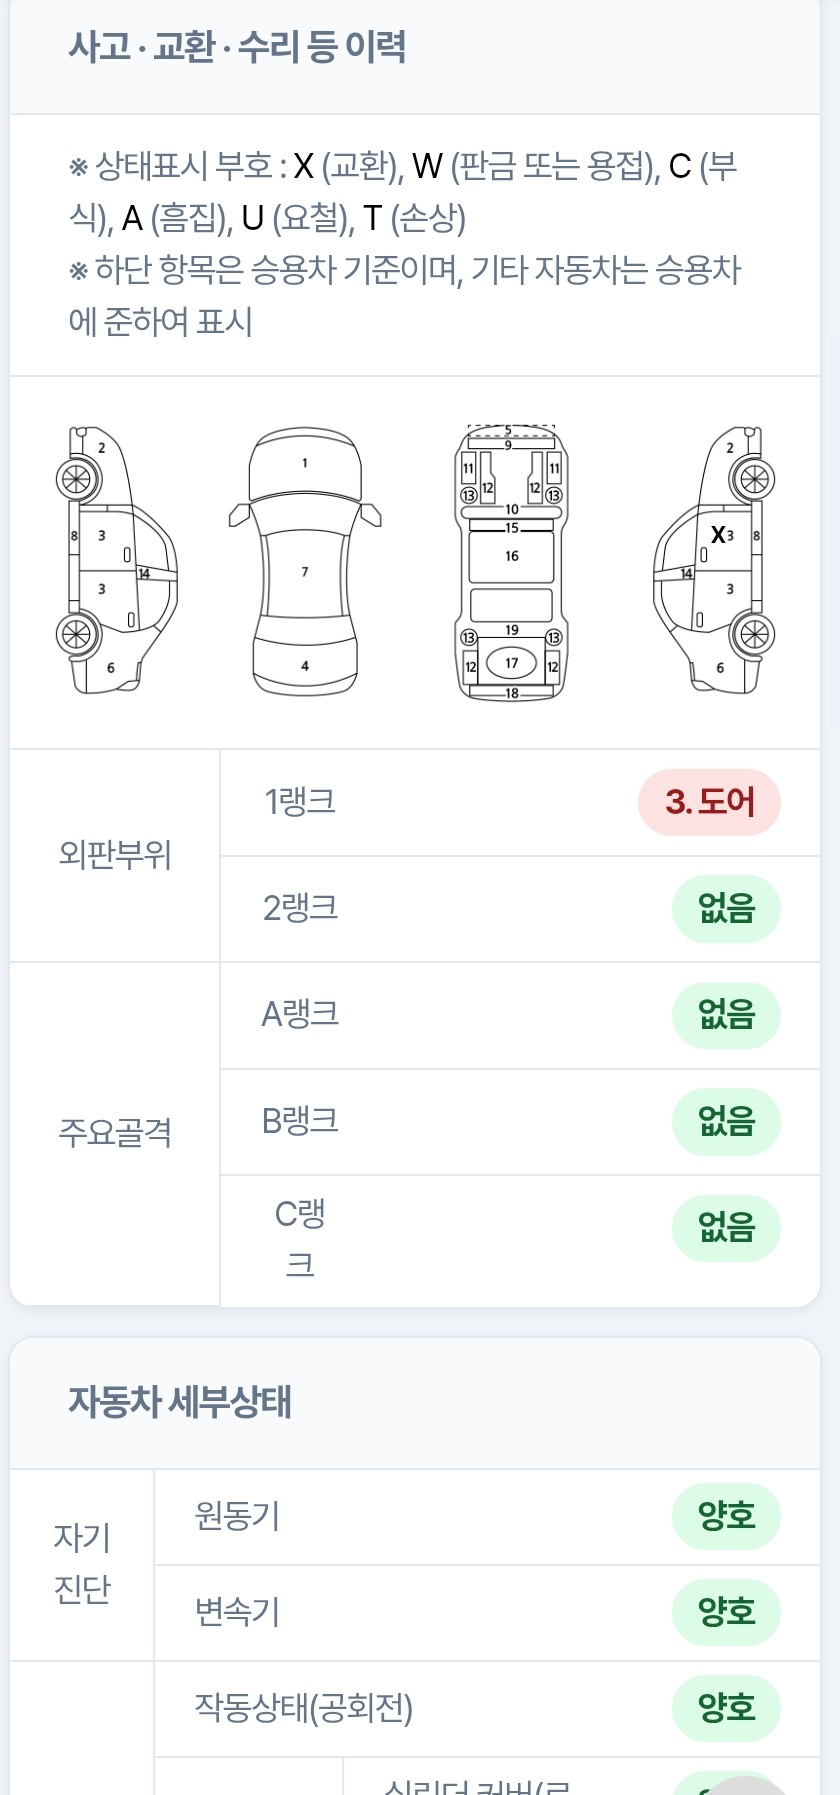Click the top view car diagram
840x1795 pixels.
click(305, 562)
